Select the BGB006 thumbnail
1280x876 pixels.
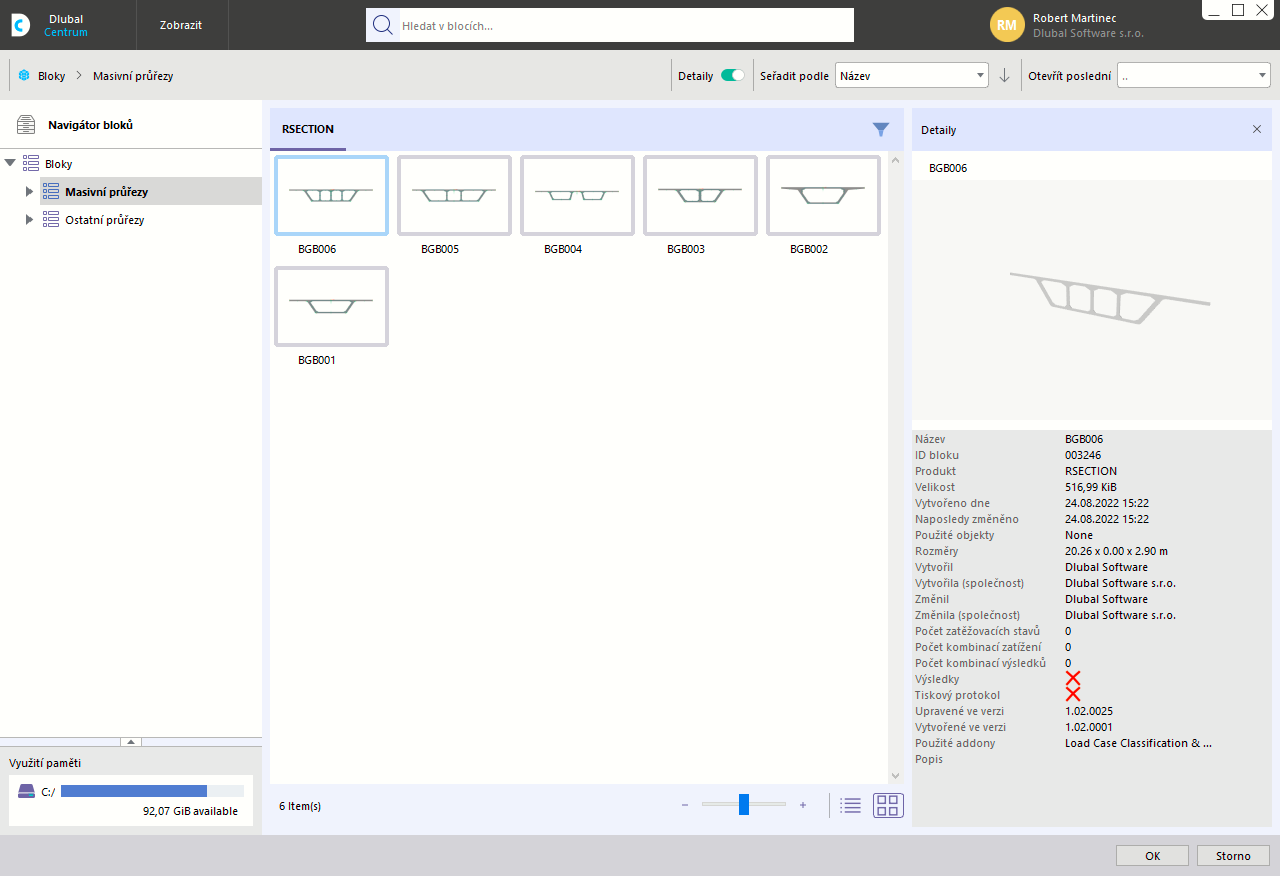(331, 196)
